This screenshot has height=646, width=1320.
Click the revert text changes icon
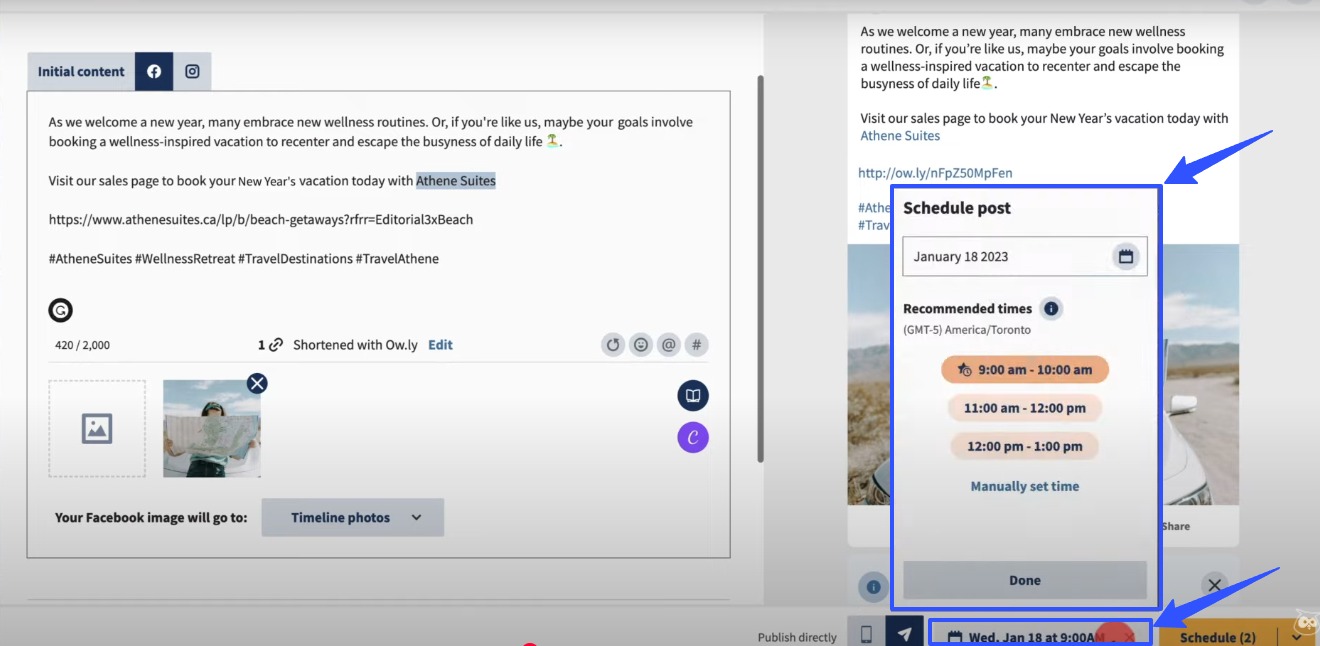612,344
